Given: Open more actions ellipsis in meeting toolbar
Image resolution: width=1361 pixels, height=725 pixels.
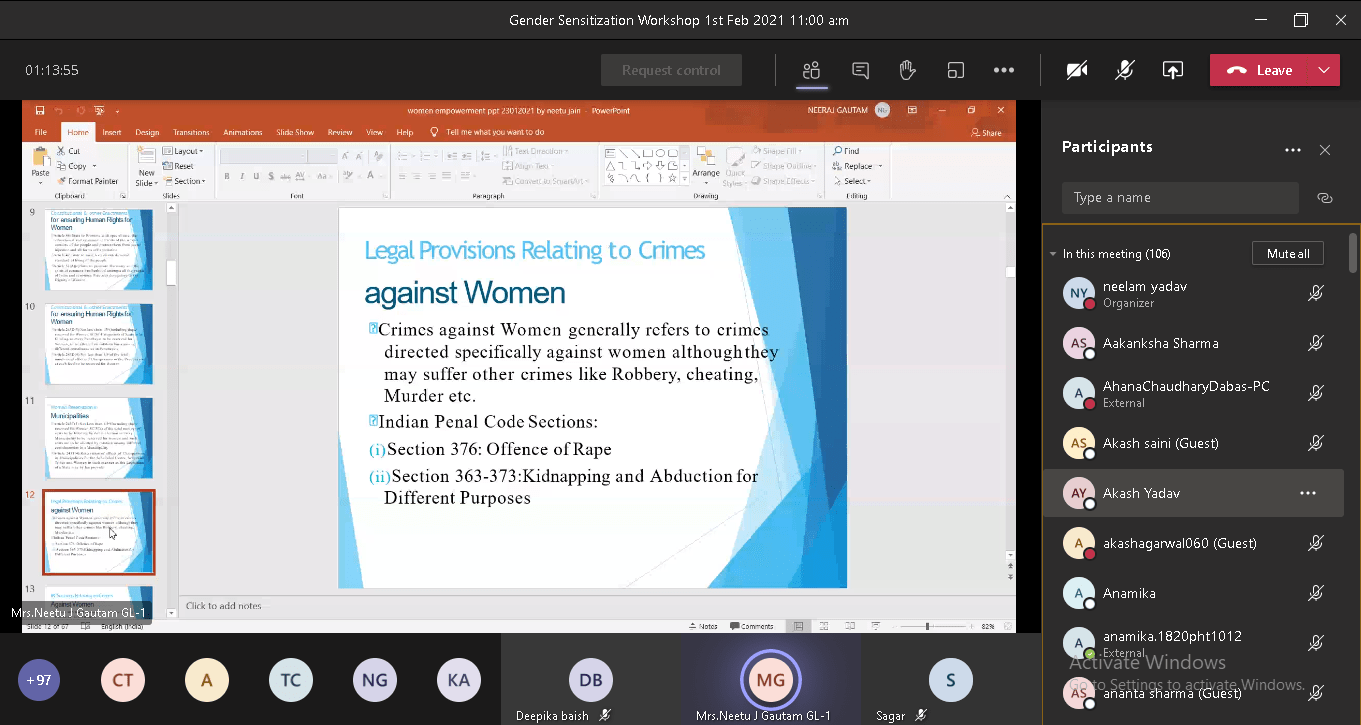Looking at the screenshot, I should [x=1004, y=70].
